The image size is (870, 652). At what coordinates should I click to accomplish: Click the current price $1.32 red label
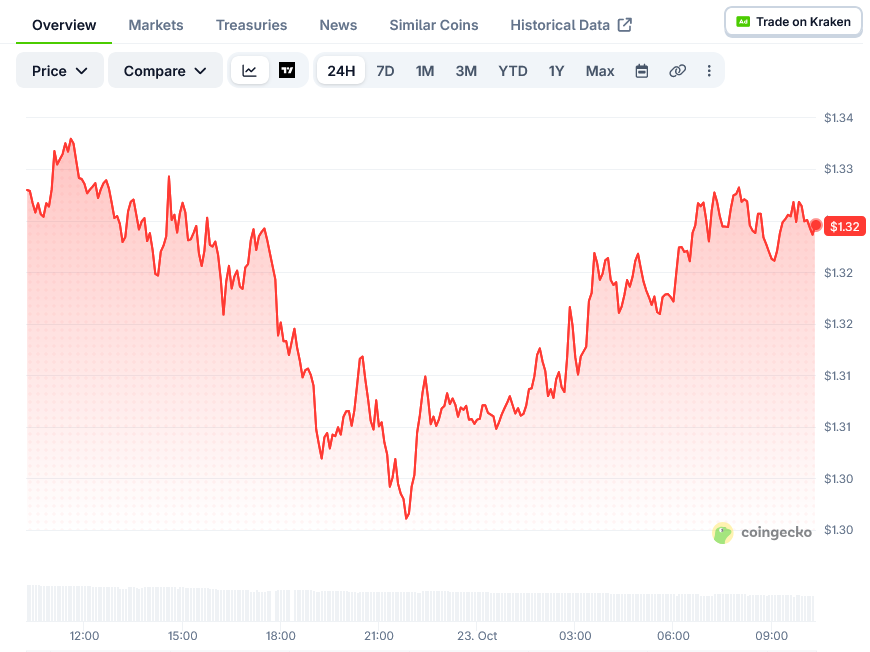click(x=844, y=226)
